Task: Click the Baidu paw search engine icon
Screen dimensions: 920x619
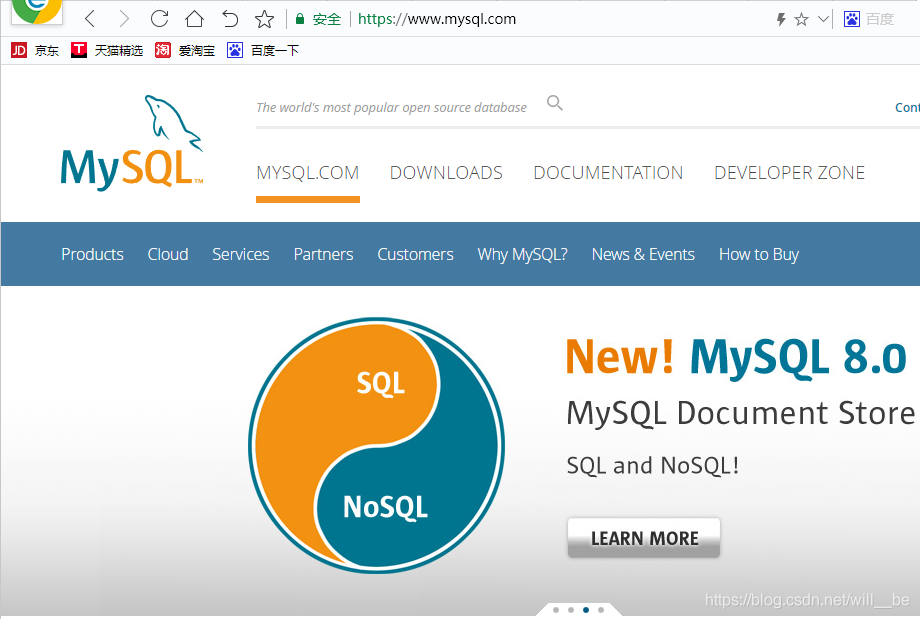Action: [851, 19]
